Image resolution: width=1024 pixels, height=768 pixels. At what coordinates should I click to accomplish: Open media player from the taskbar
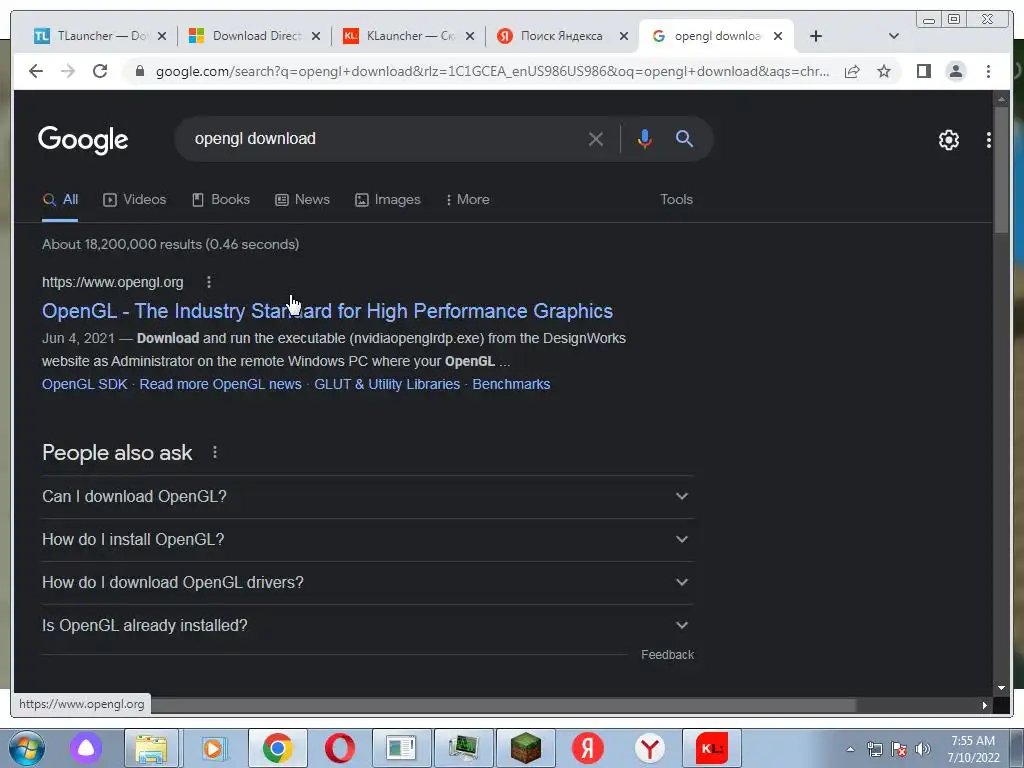(x=213, y=748)
